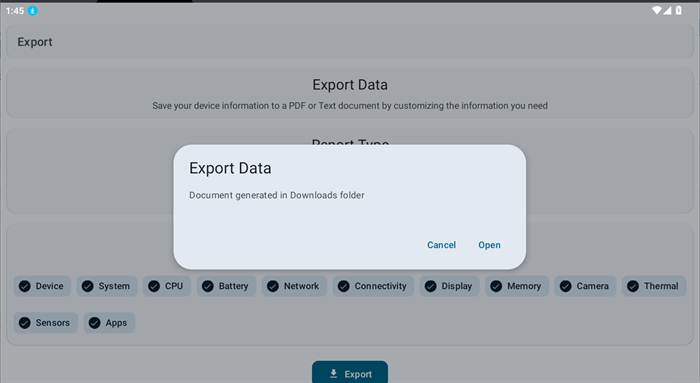Viewport: 700px width, 383px height.
Task: Toggle the System chip
Action: click(x=107, y=286)
